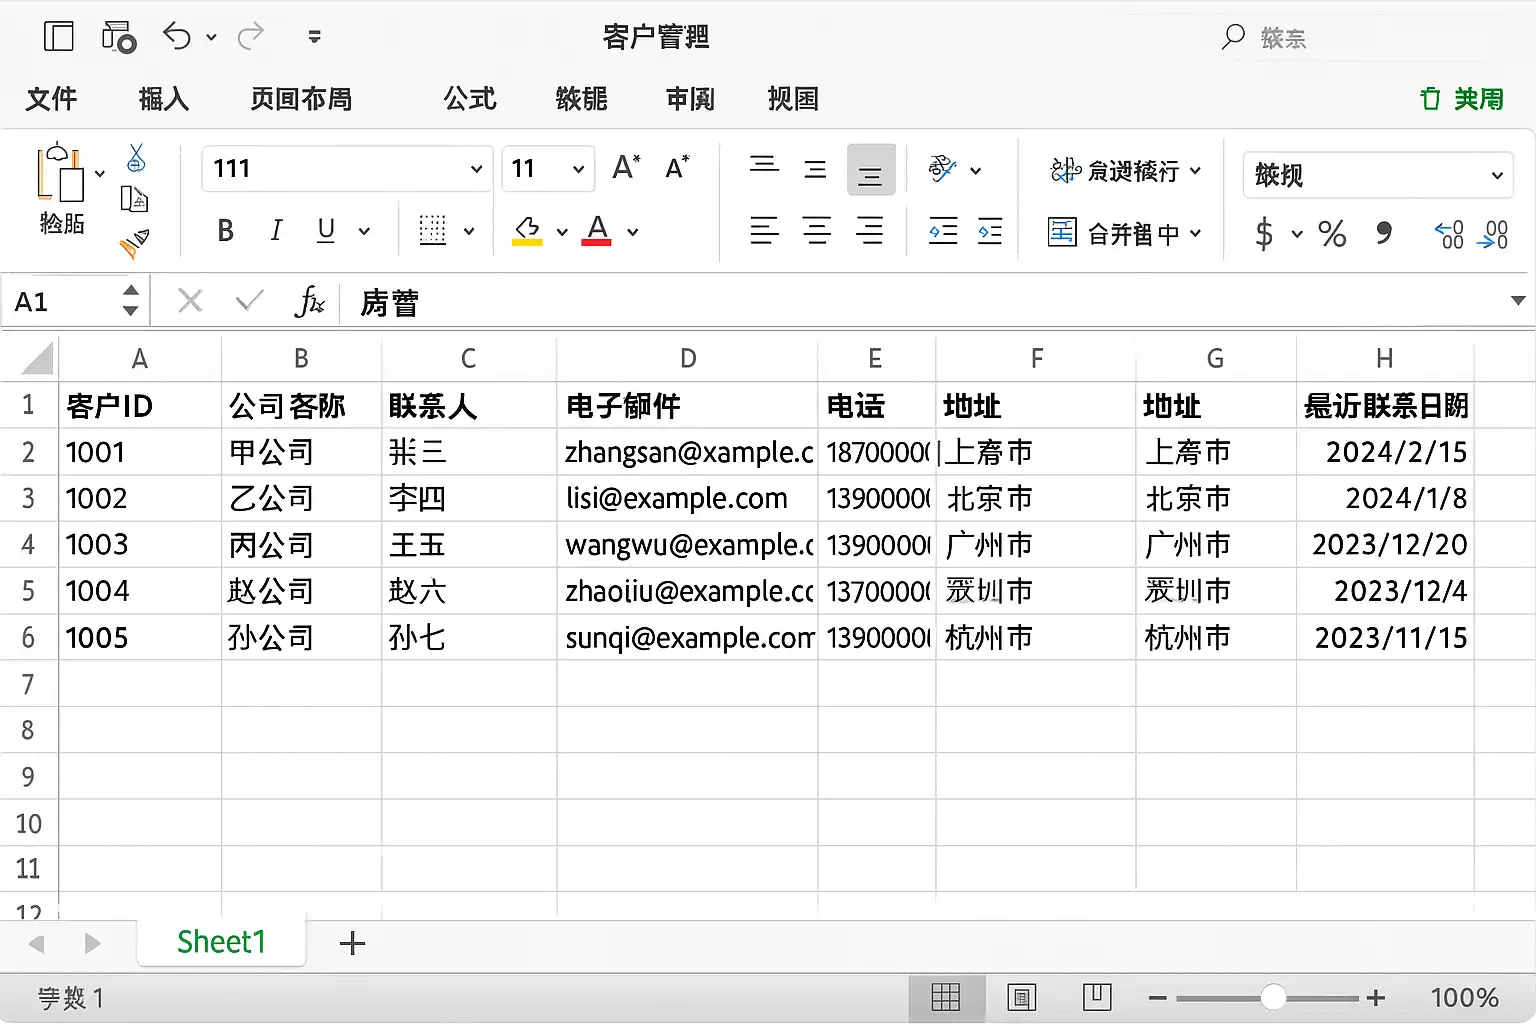1536x1024 pixels.
Task: Click the percent style icon
Action: [x=1331, y=234]
